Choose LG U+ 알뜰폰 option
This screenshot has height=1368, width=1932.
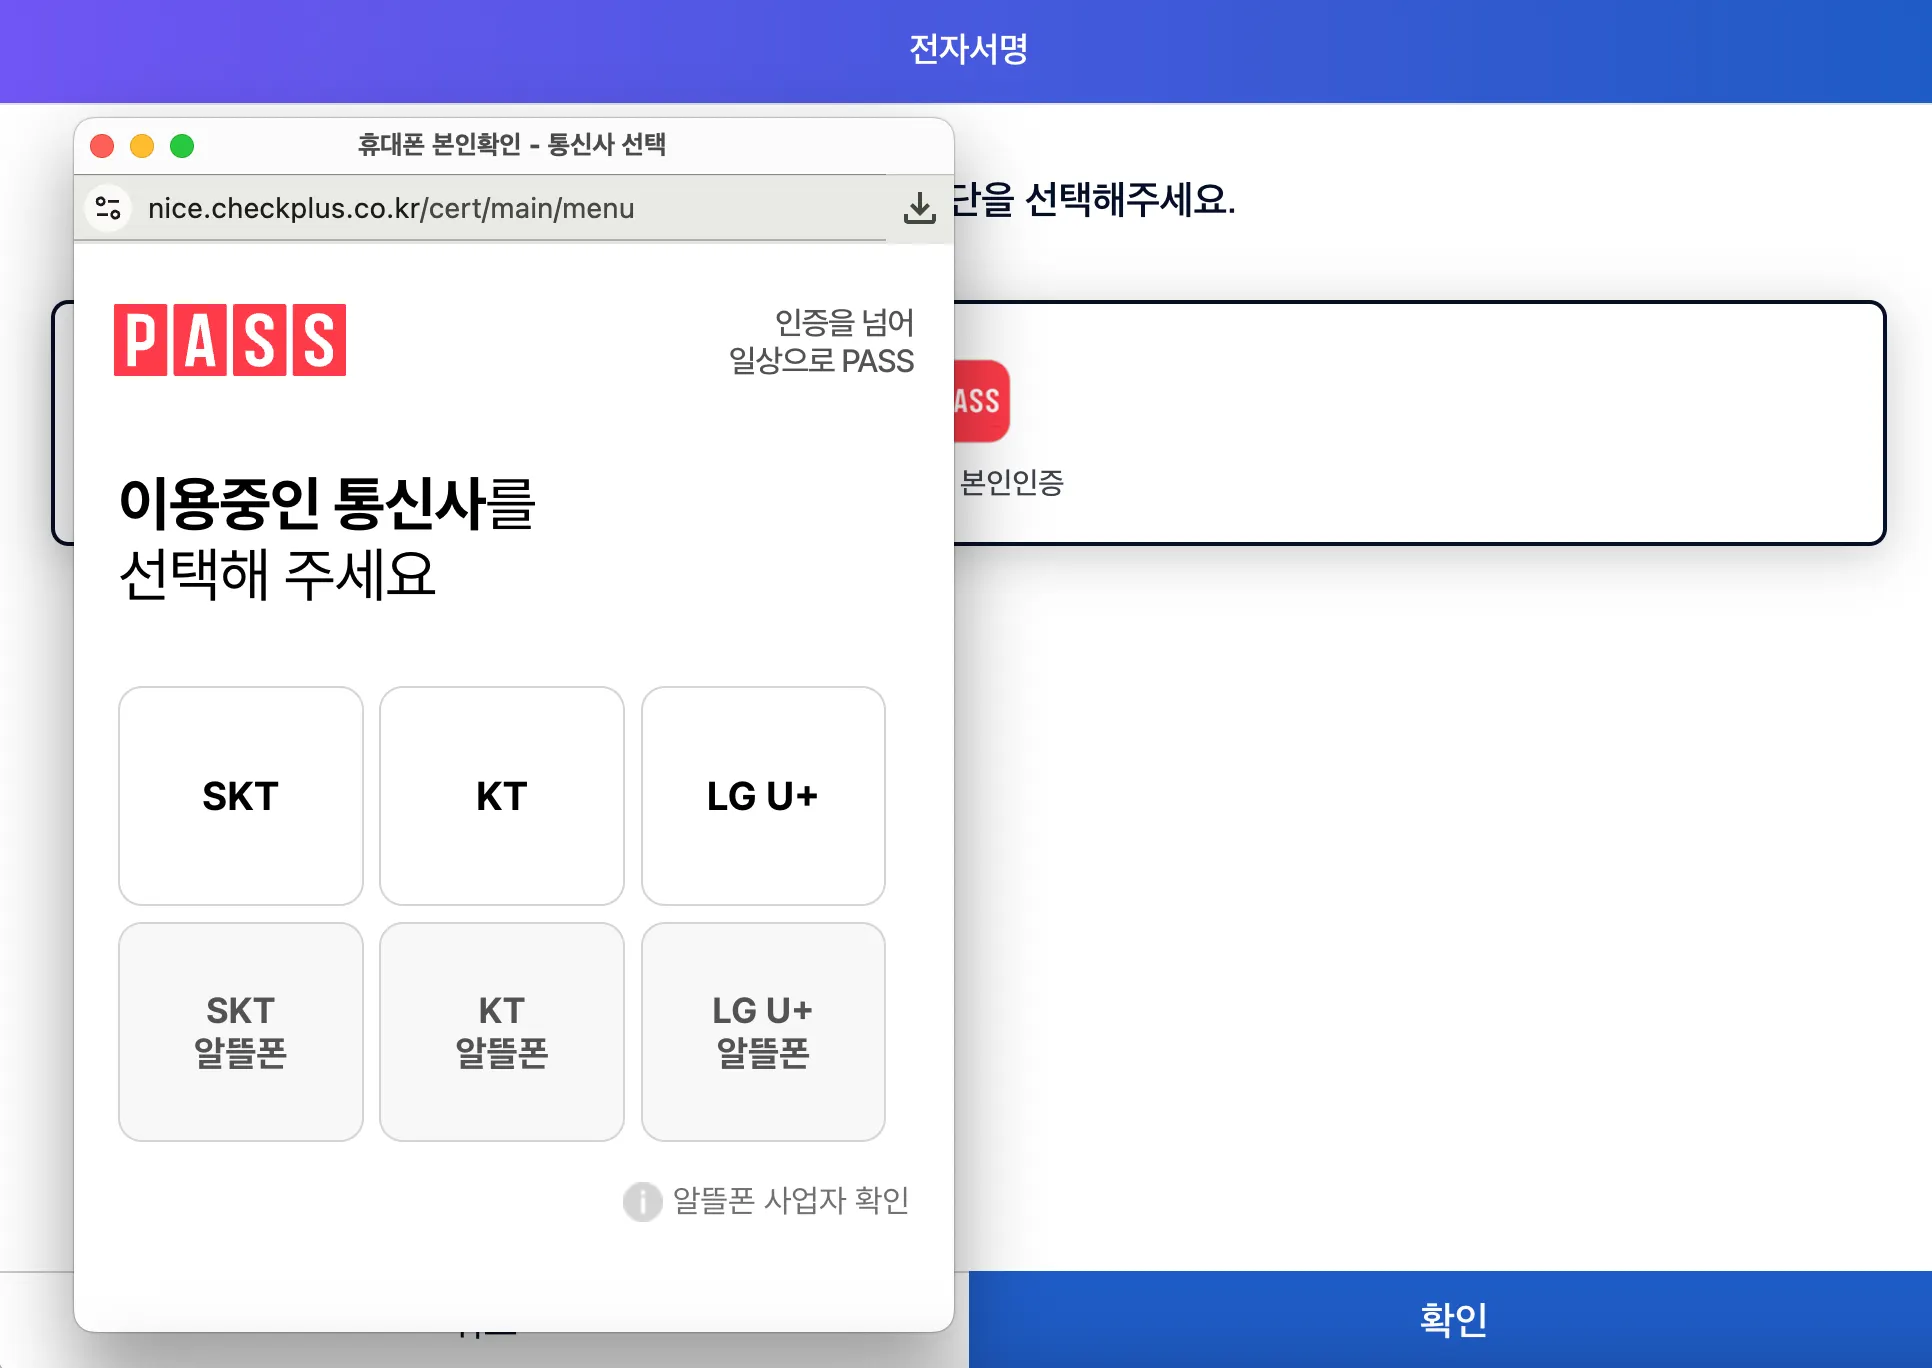tap(762, 1031)
